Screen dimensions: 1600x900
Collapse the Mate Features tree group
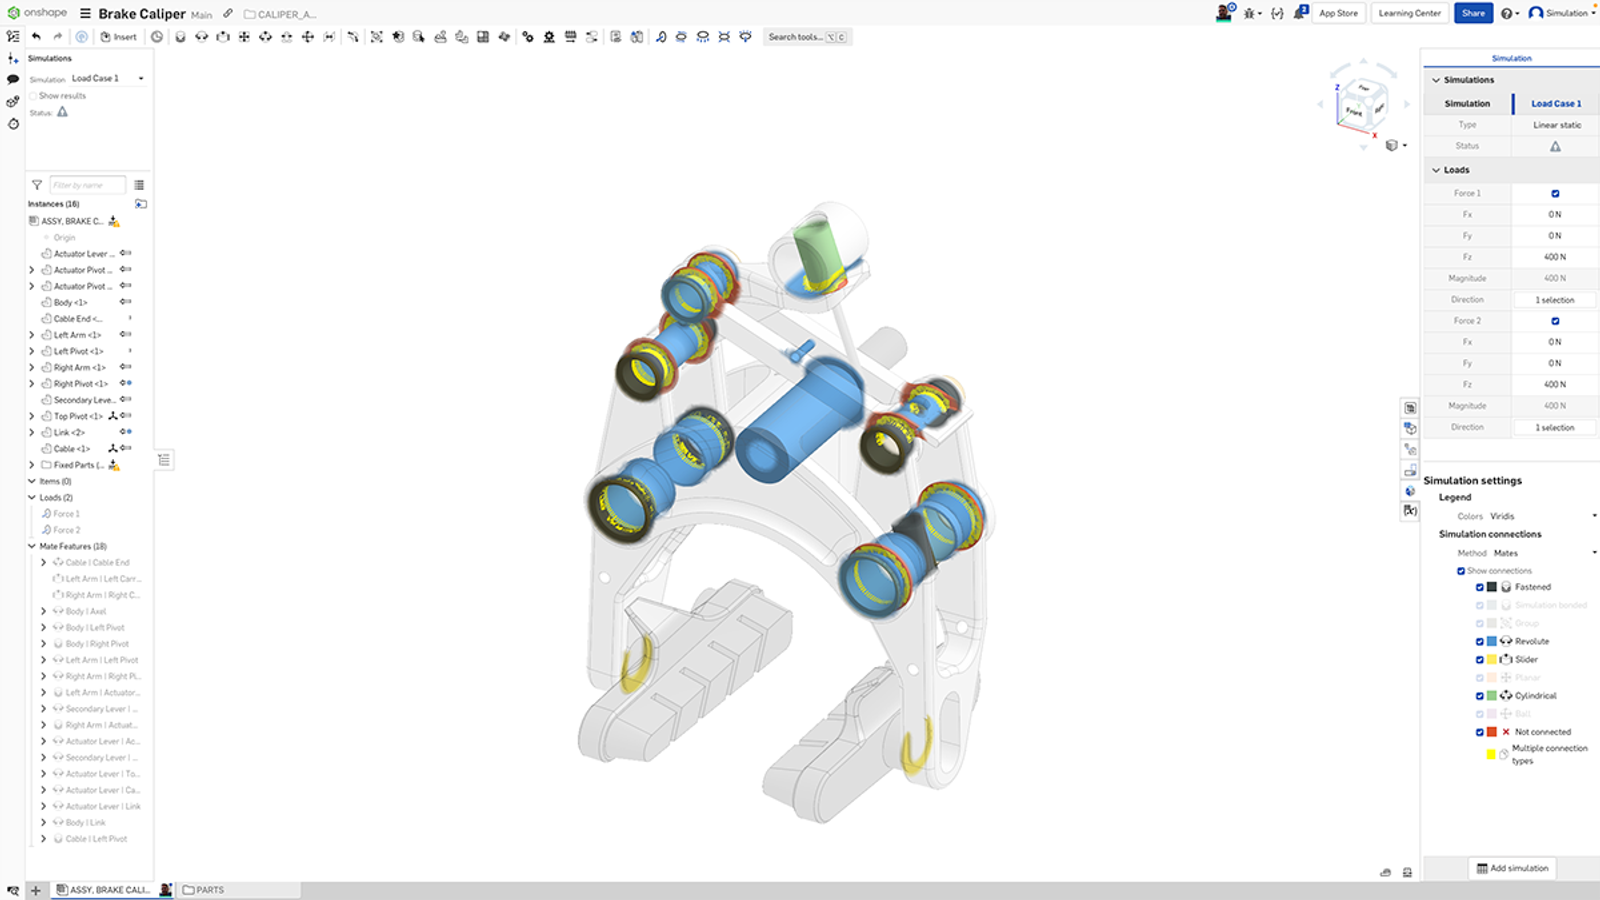[32, 546]
